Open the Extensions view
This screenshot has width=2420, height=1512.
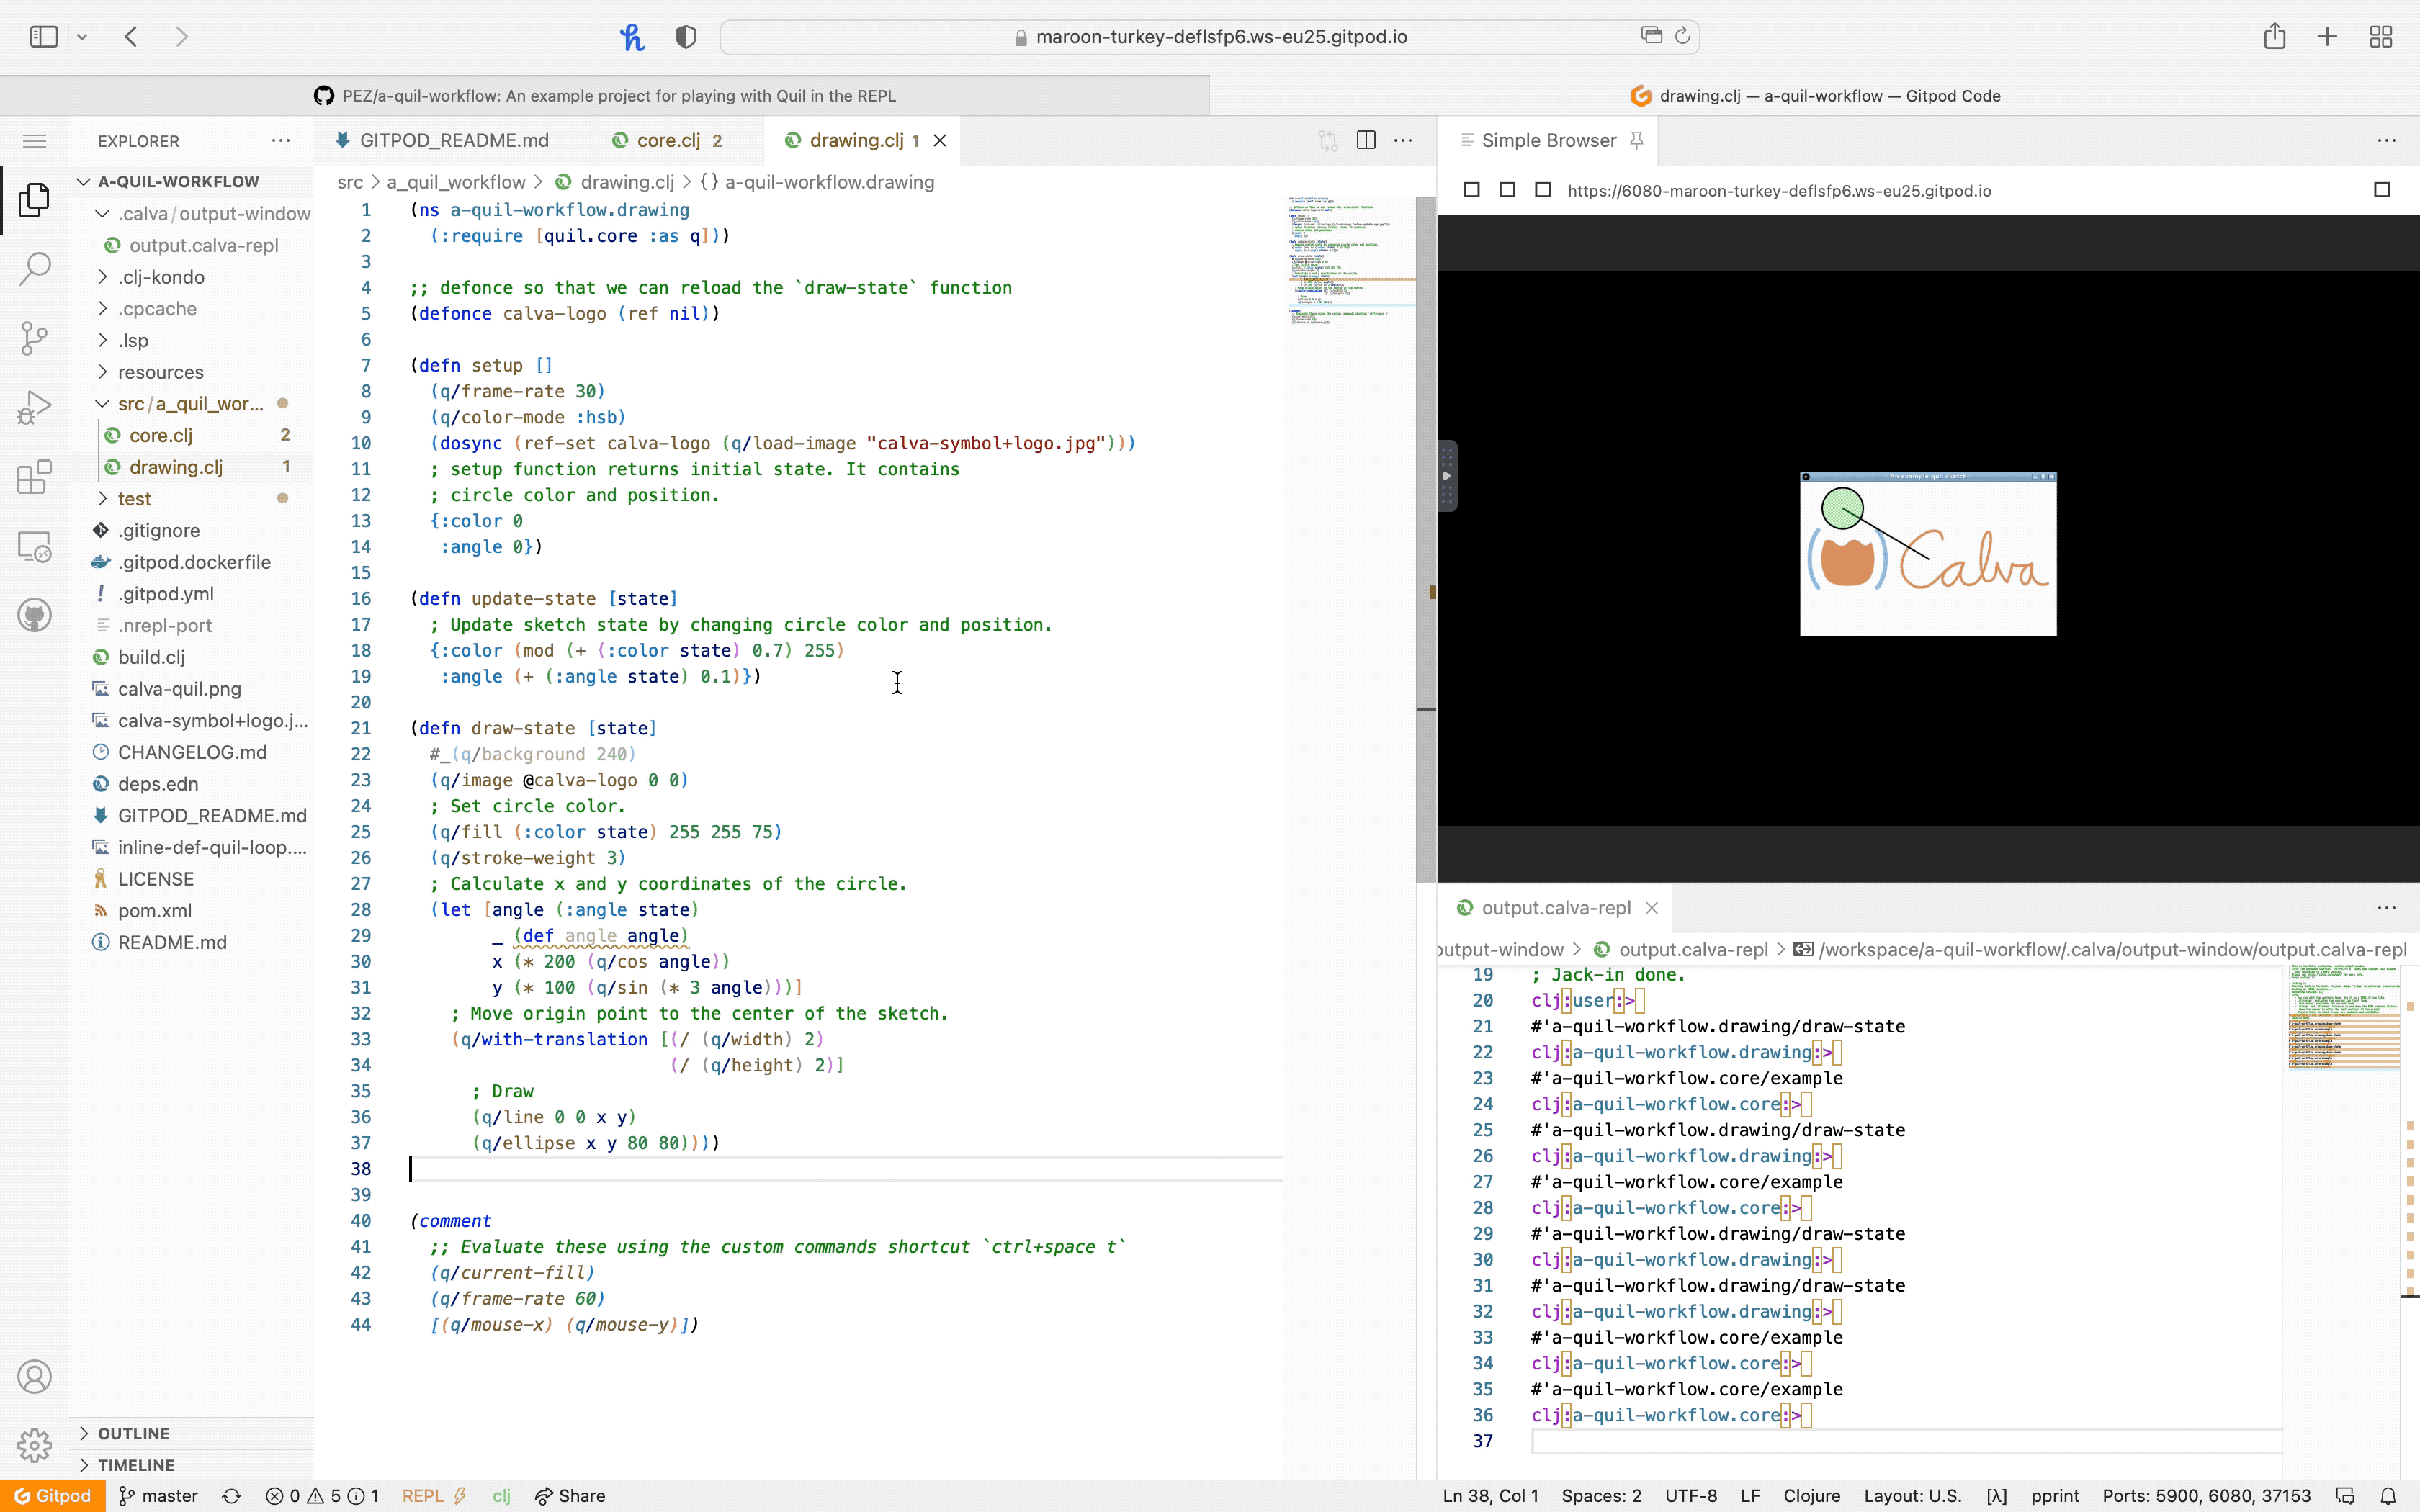pyautogui.click(x=34, y=477)
